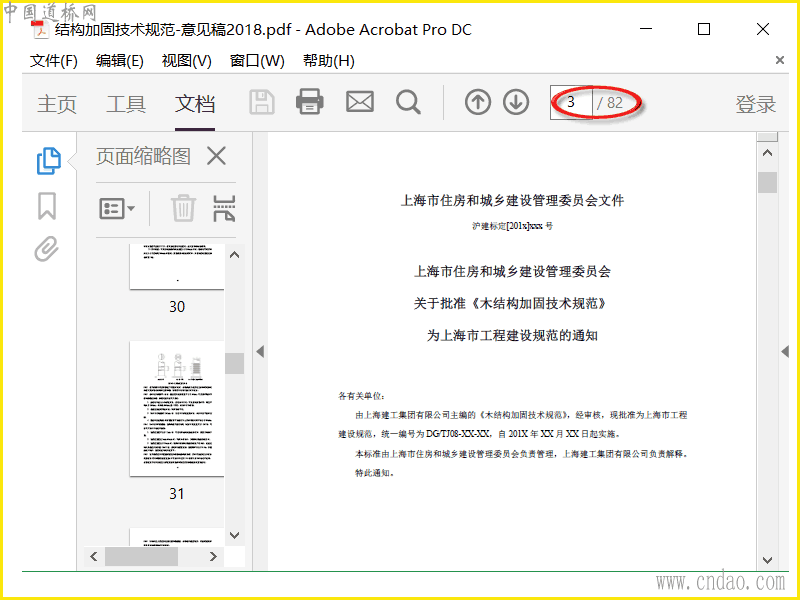Open the 帮助(H) menu
The image size is (800, 600).
(x=329, y=61)
